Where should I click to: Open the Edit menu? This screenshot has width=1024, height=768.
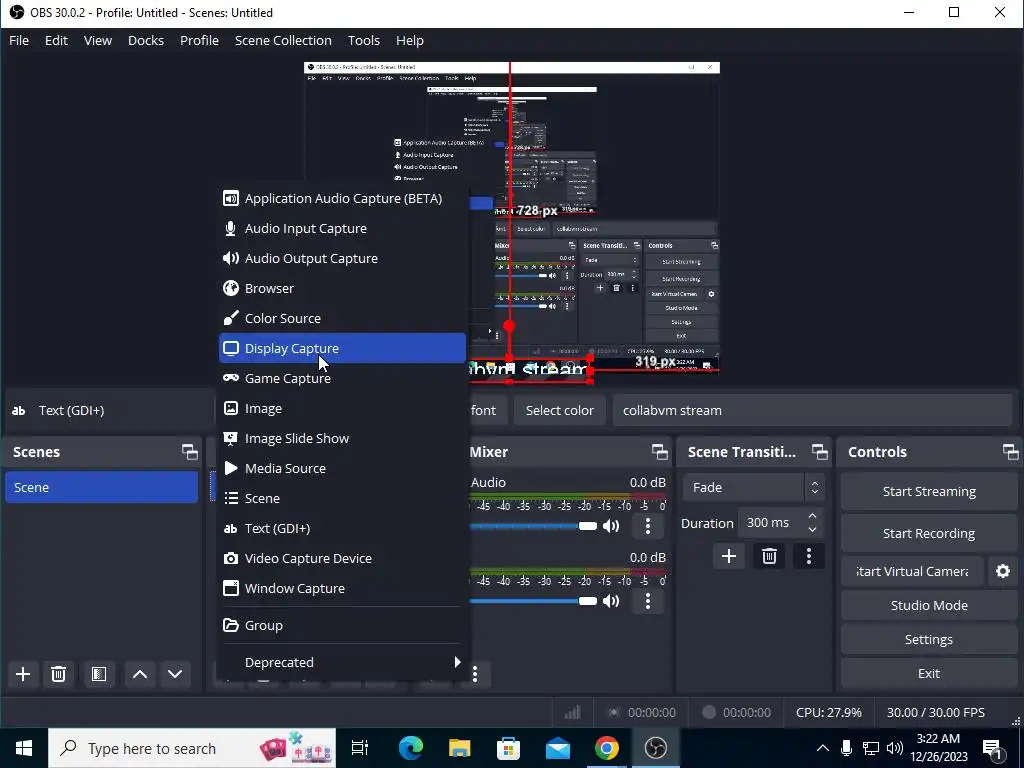56,40
